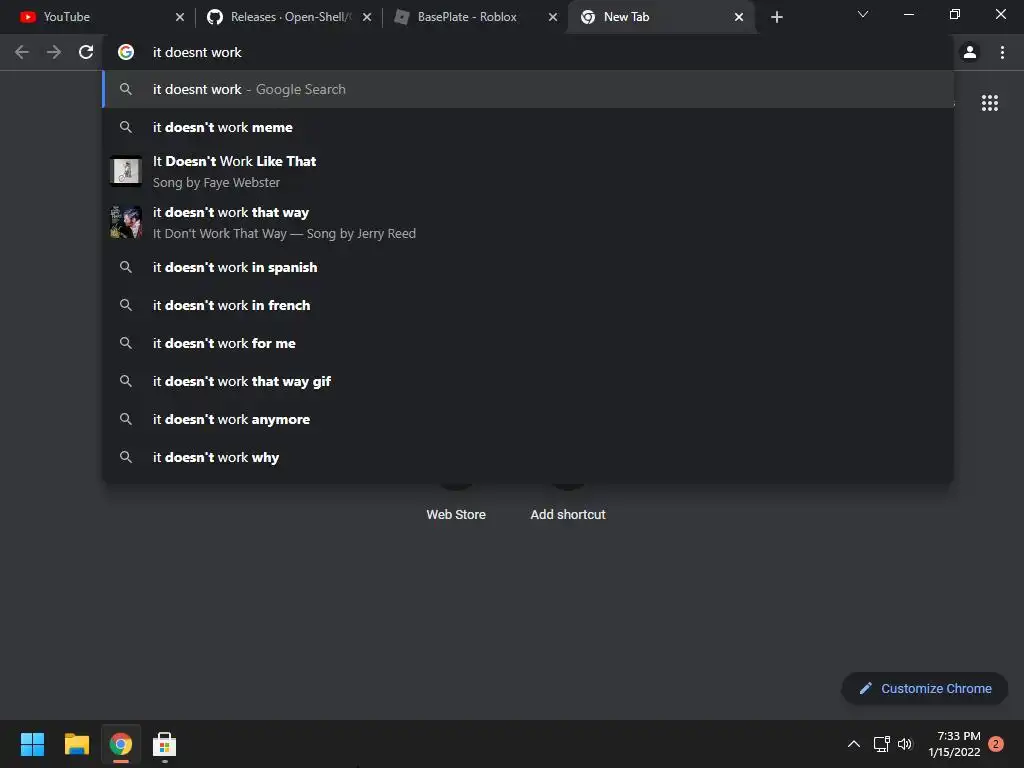
Task: Choose 'It Doesn't Work Like That' song suggestion
Action: click(528, 171)
